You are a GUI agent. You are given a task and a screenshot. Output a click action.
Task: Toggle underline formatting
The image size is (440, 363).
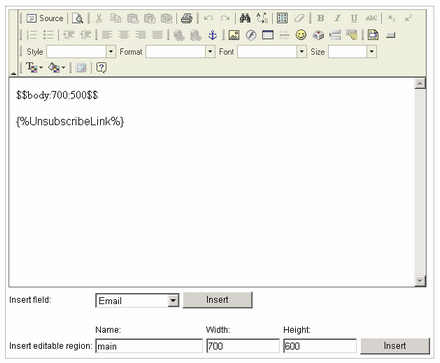click(x=354, y=18)
